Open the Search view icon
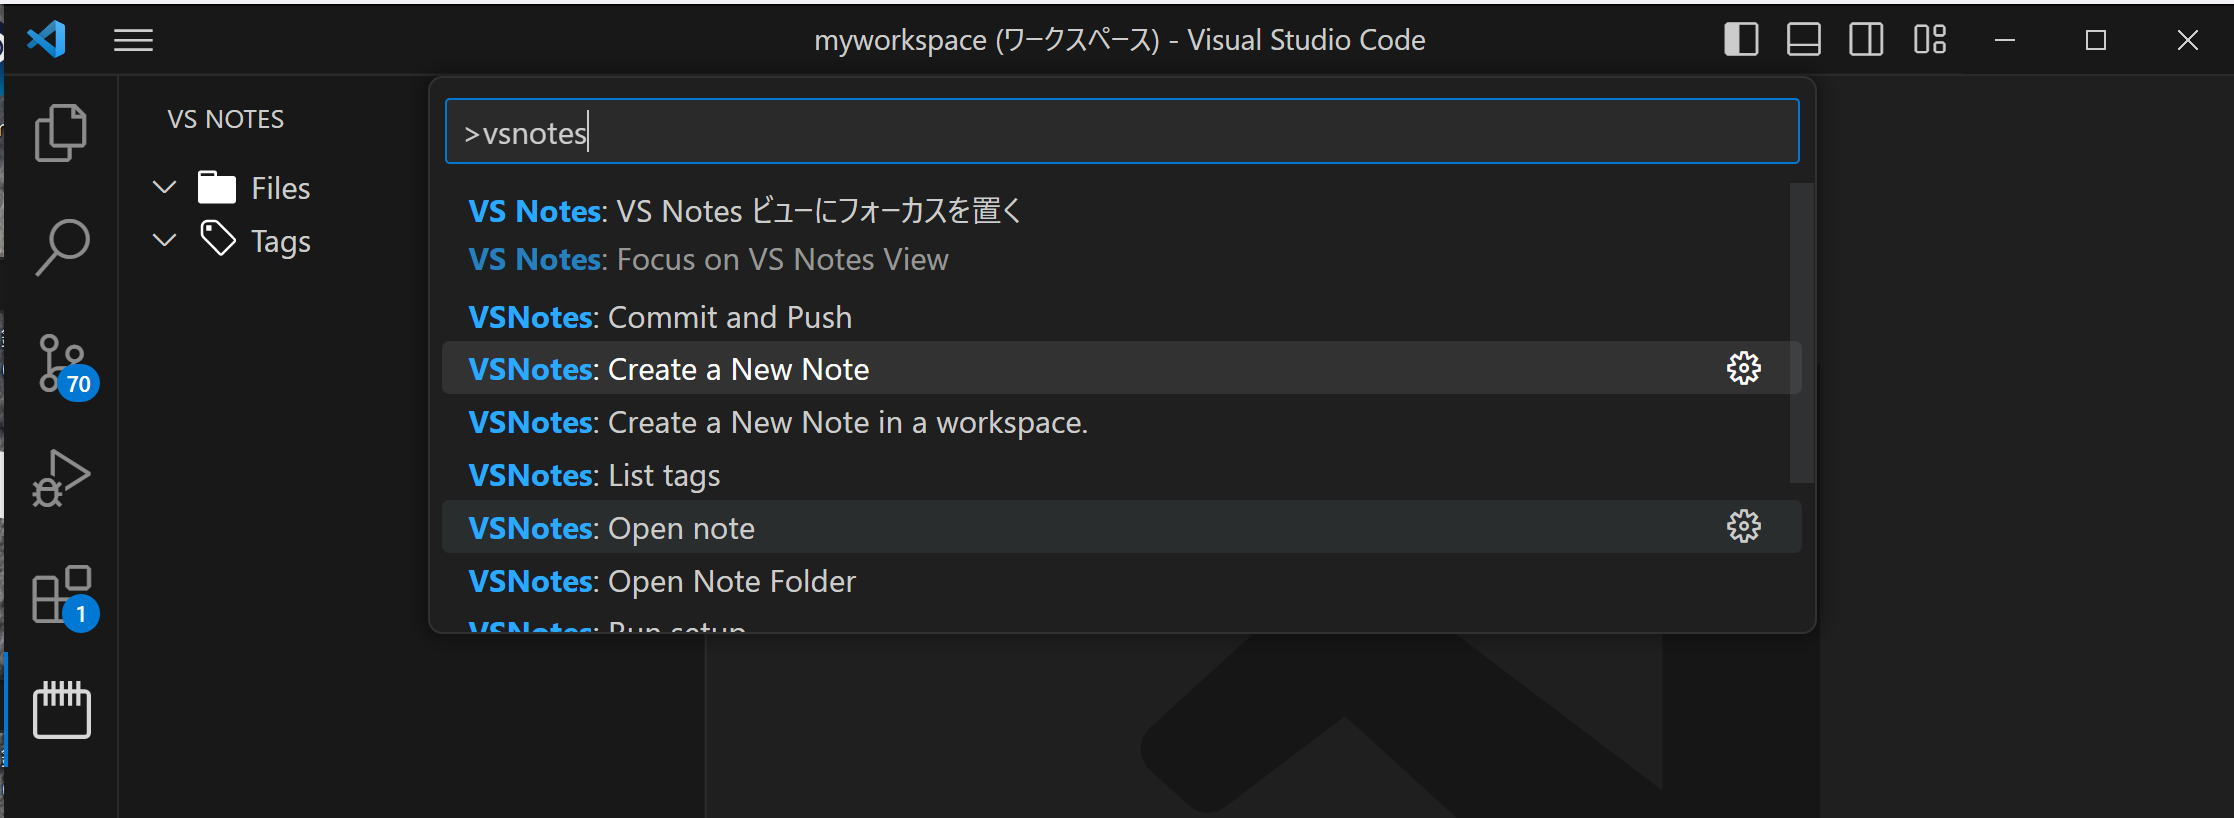 [61, 247]
